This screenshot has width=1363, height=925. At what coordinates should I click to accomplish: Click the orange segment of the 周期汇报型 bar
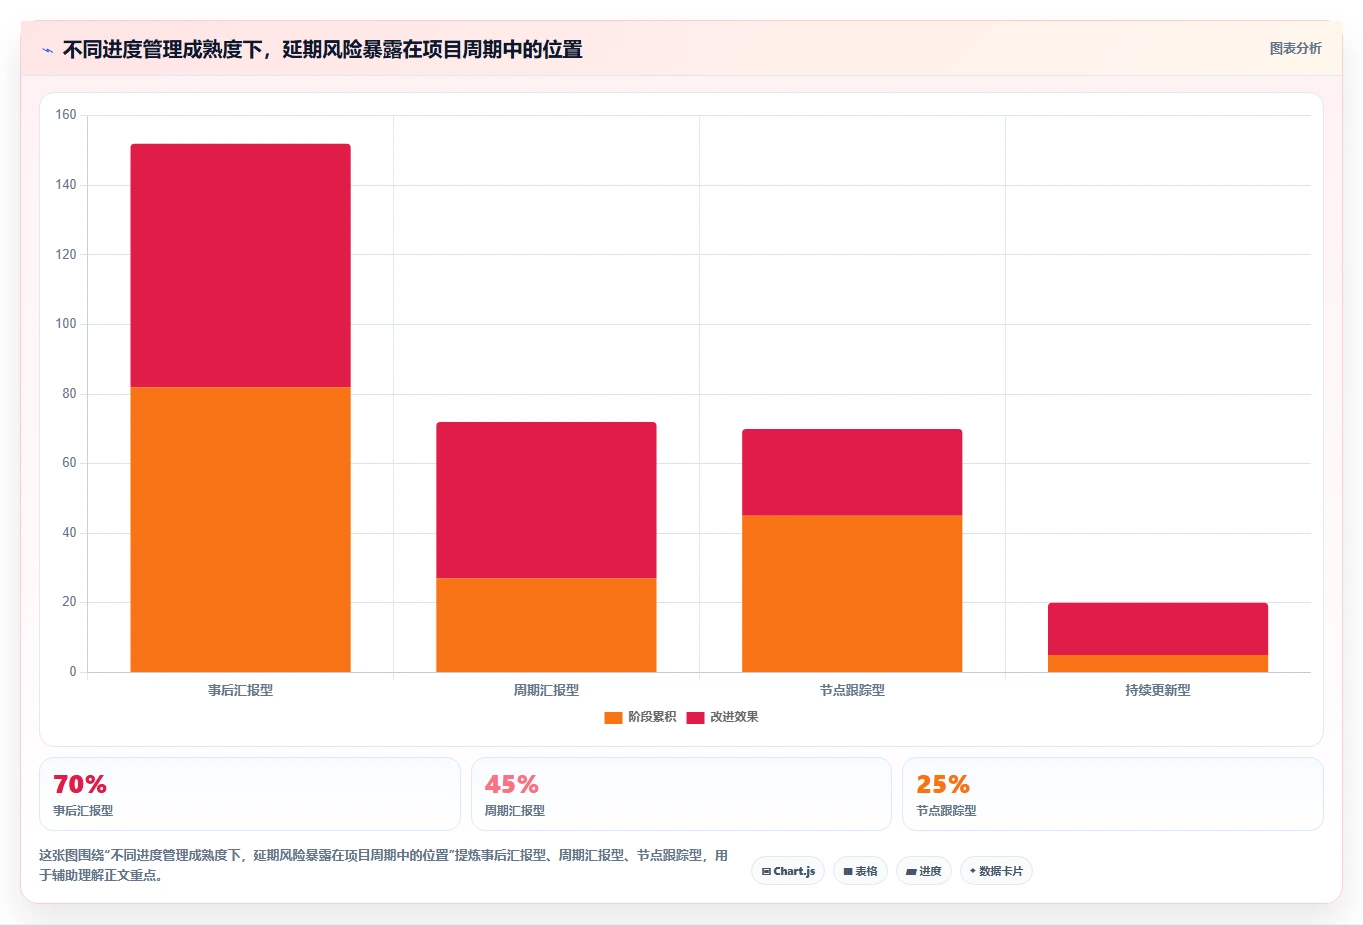tap(546, 625)
